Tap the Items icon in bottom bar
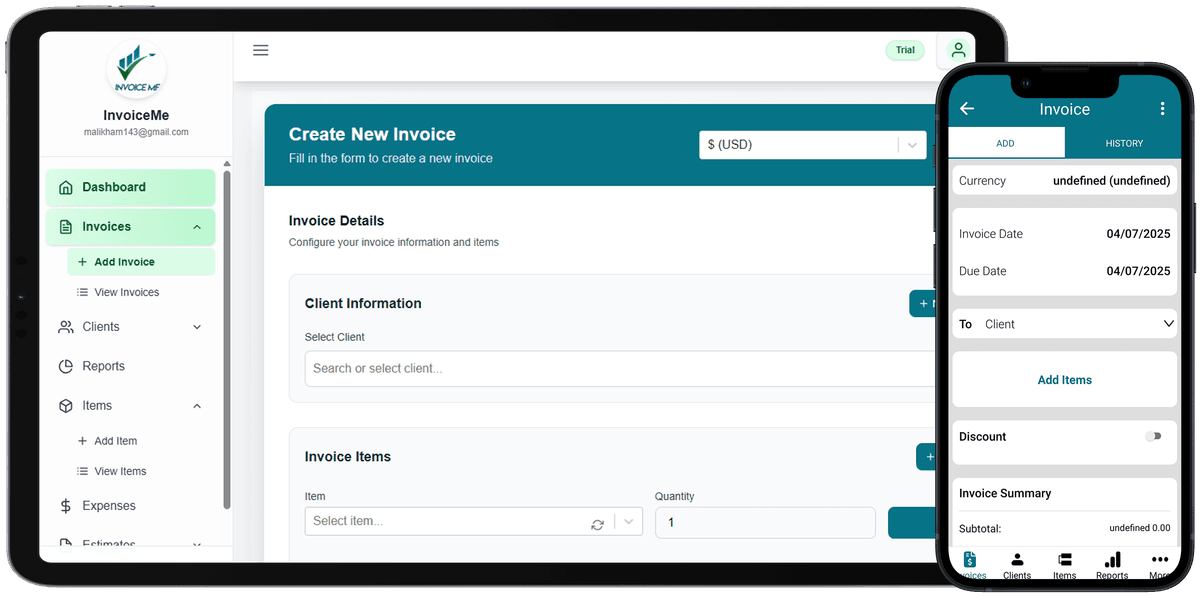The image size is (1200, 596). (1064, 564)
